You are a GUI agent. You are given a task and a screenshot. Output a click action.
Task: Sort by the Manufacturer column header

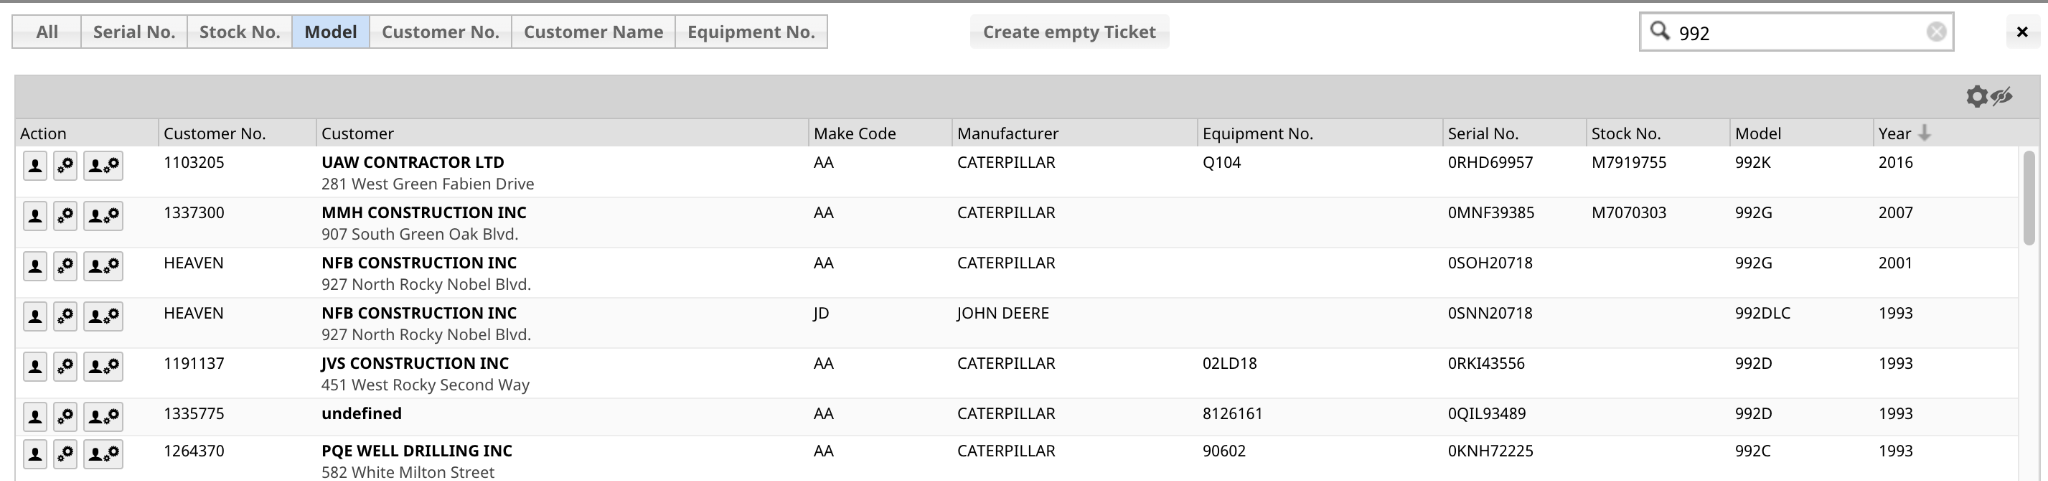pos(1007,133)
